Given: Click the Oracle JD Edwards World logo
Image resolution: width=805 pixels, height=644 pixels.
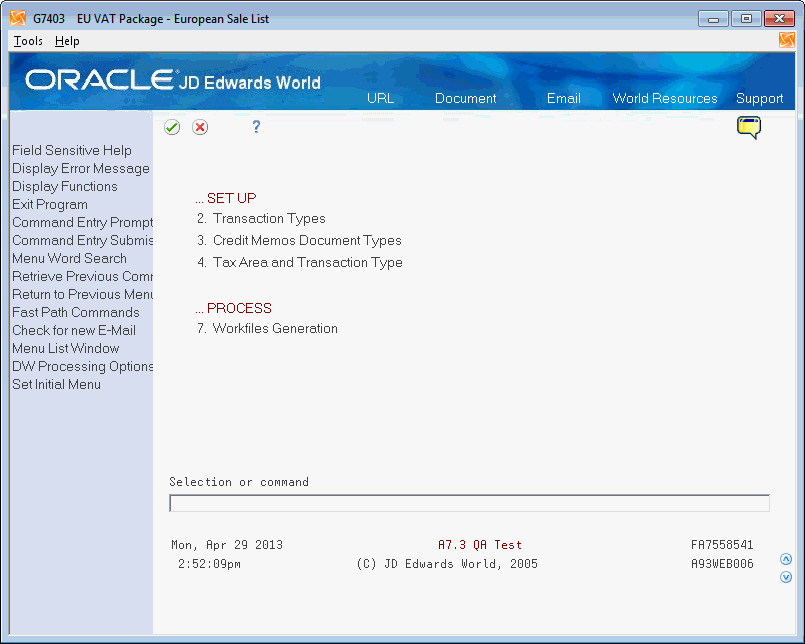Looking at the screenshot, I should click(173, 81).
